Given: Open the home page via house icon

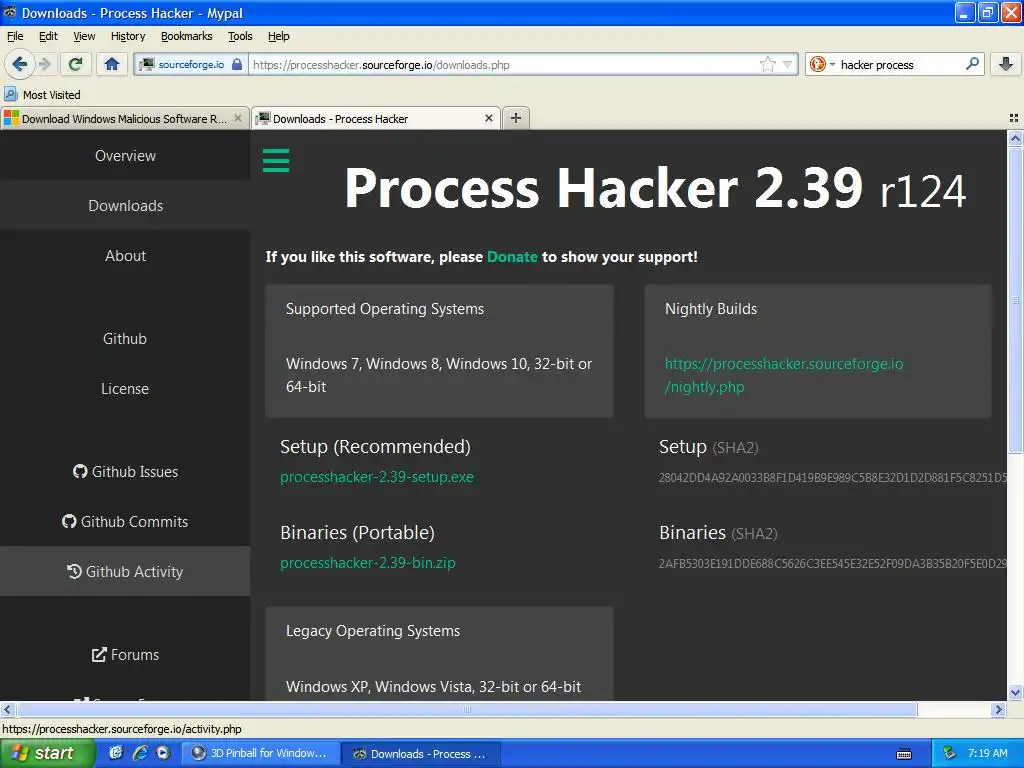Looking at the screenshot, I should point(112,64).
